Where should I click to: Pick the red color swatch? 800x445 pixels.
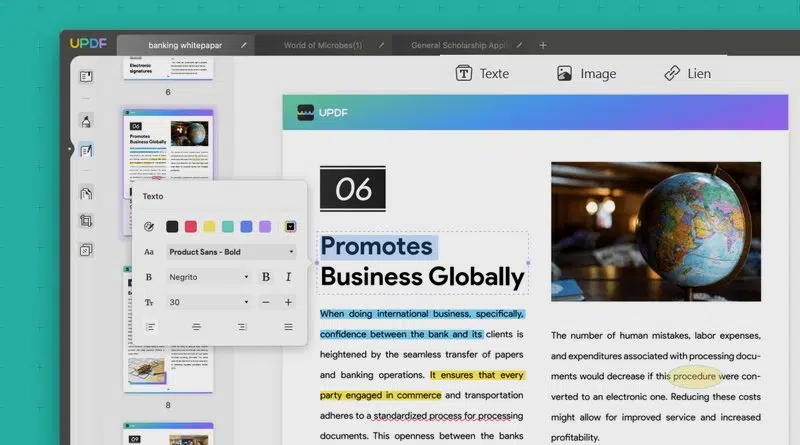[x=191, y=227]
